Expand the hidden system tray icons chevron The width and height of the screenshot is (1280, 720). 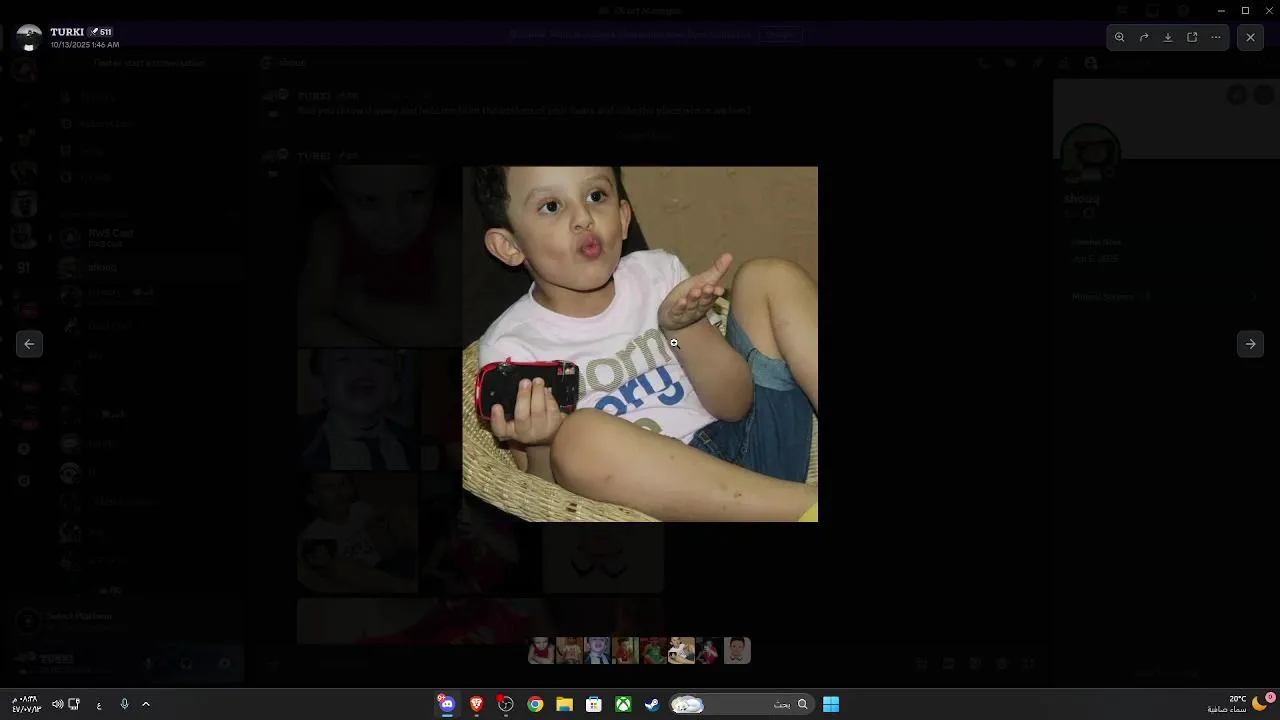(146, 704)
